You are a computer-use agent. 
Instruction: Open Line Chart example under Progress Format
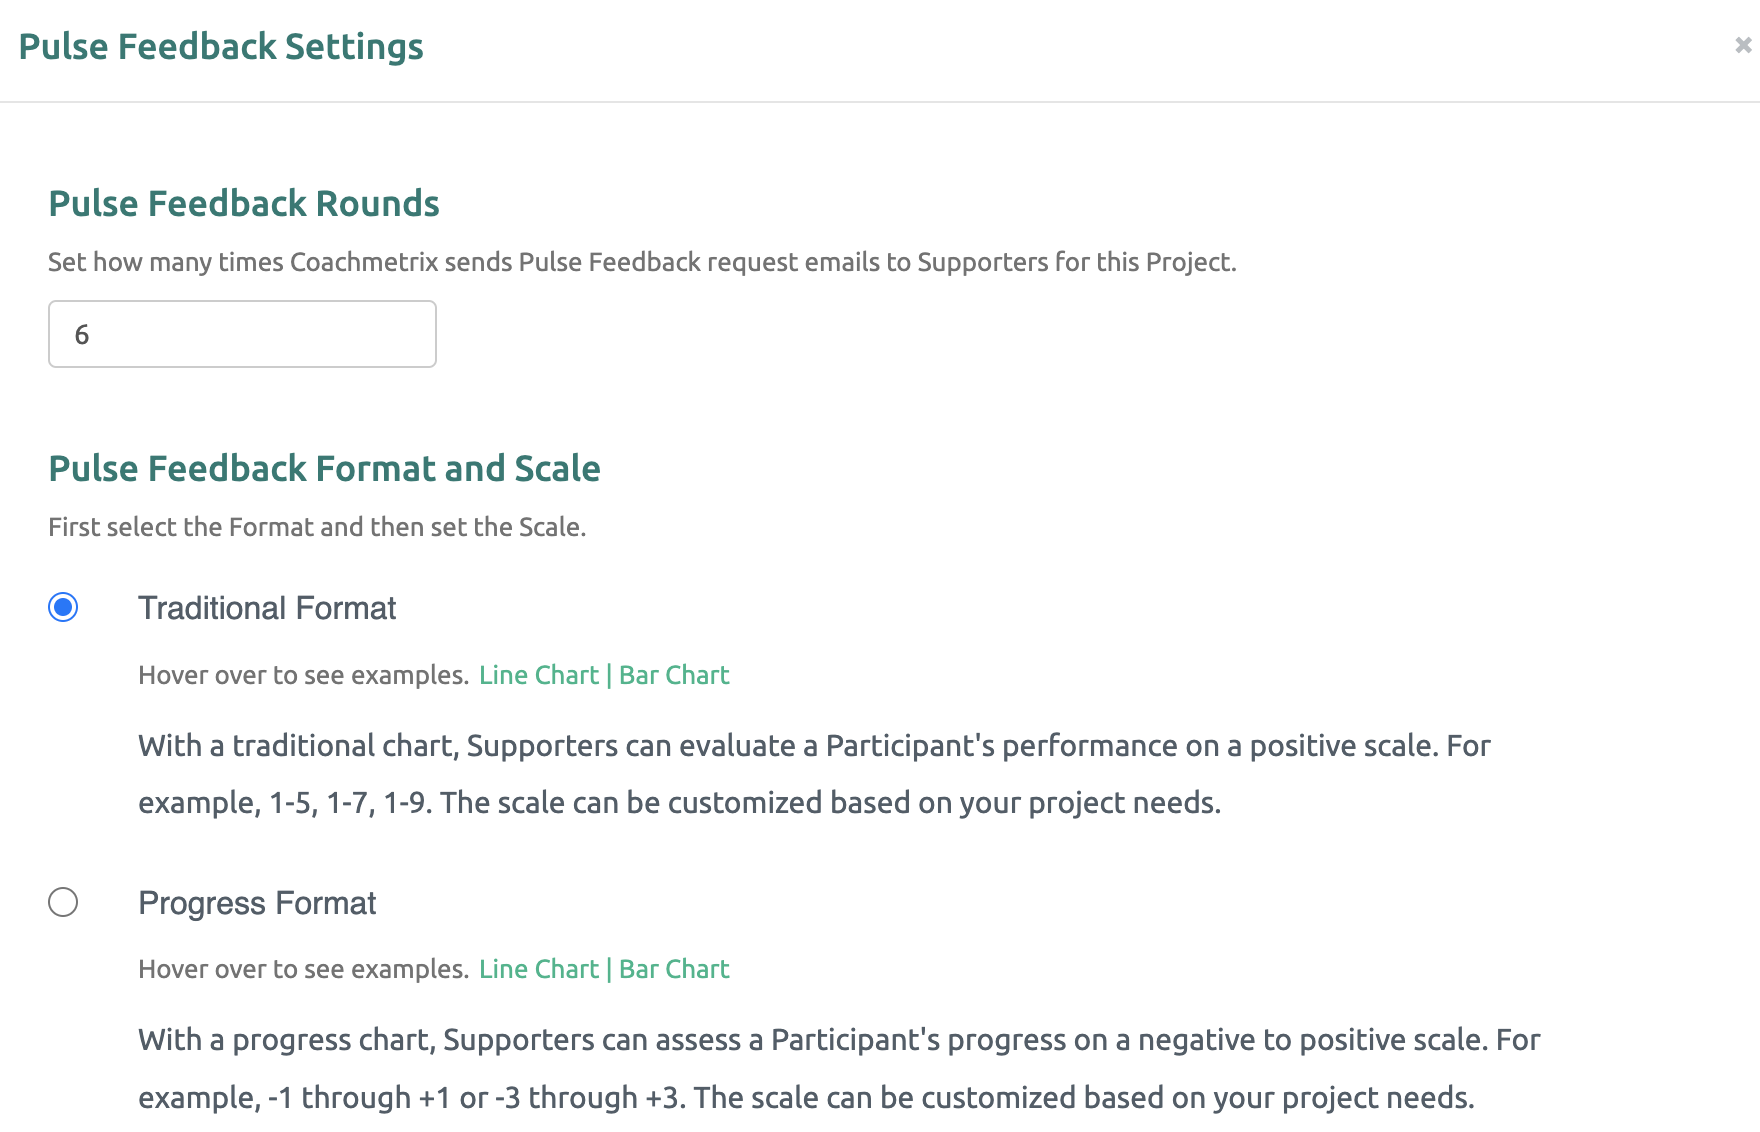point(539,969)
